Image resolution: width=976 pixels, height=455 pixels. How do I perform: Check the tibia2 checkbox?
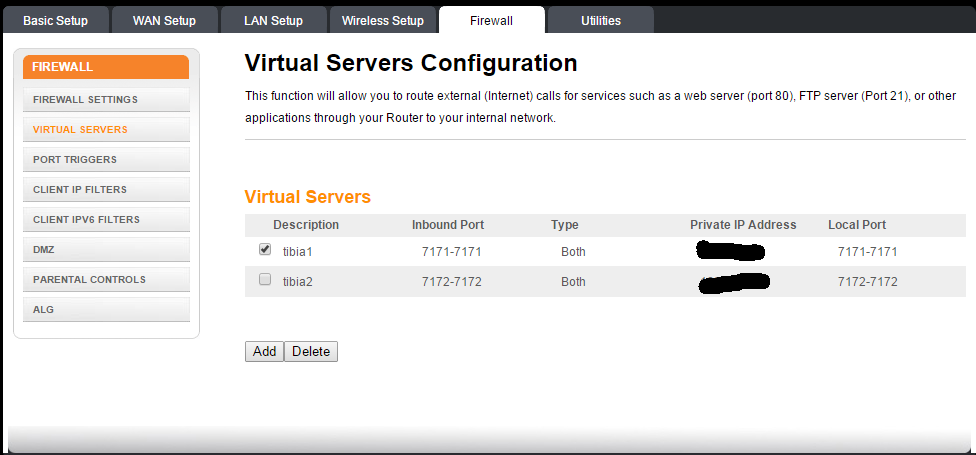coord(265,279)
